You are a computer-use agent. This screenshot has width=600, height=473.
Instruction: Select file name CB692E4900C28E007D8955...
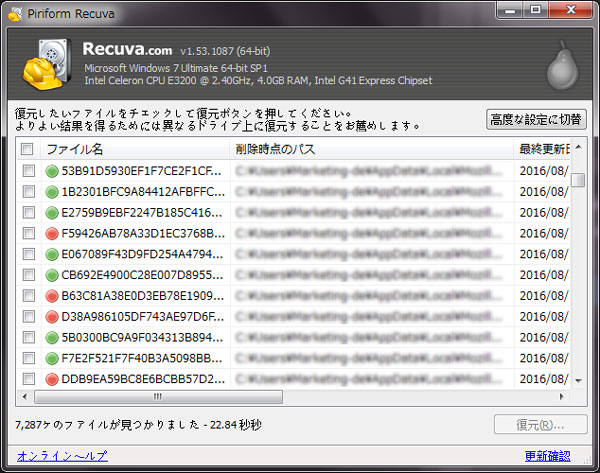coord(142,275)
